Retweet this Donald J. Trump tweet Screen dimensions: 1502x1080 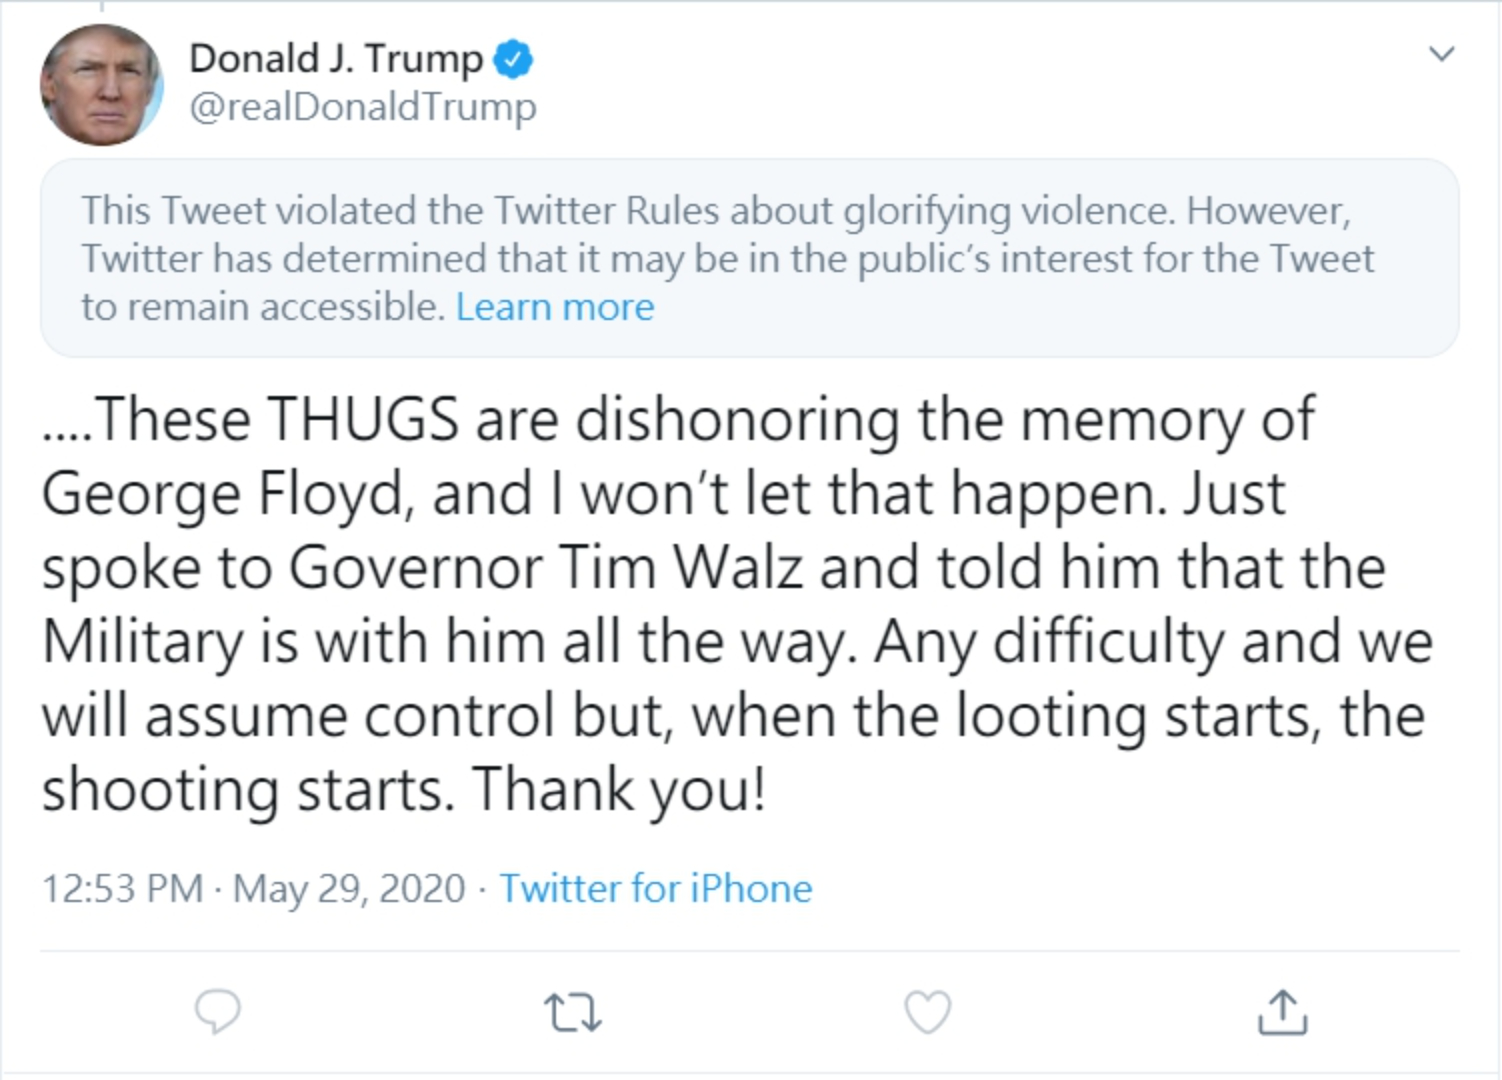click(574, 1012)
